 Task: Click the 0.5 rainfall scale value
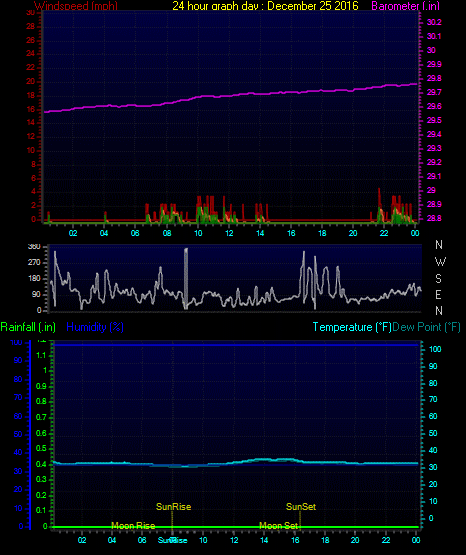pyautogui.click(x=41, y=448)
